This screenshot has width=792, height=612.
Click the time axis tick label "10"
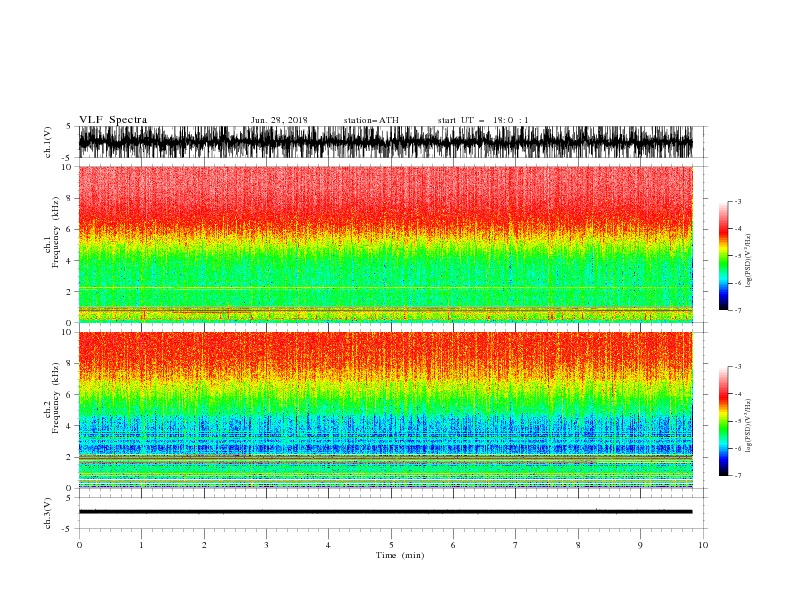coord(703,545)
